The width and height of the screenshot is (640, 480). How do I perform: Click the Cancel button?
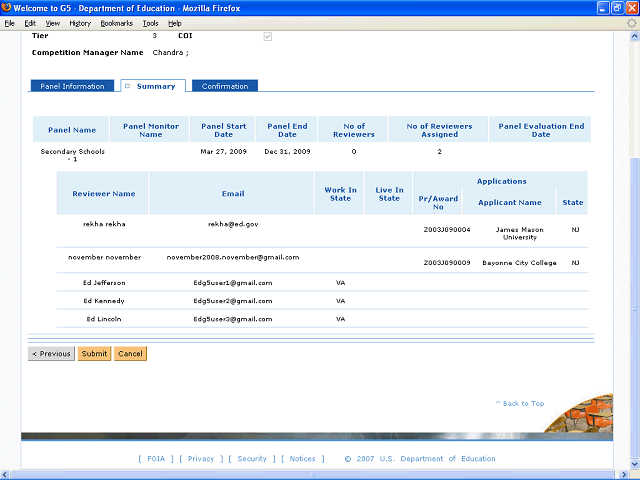130,353
